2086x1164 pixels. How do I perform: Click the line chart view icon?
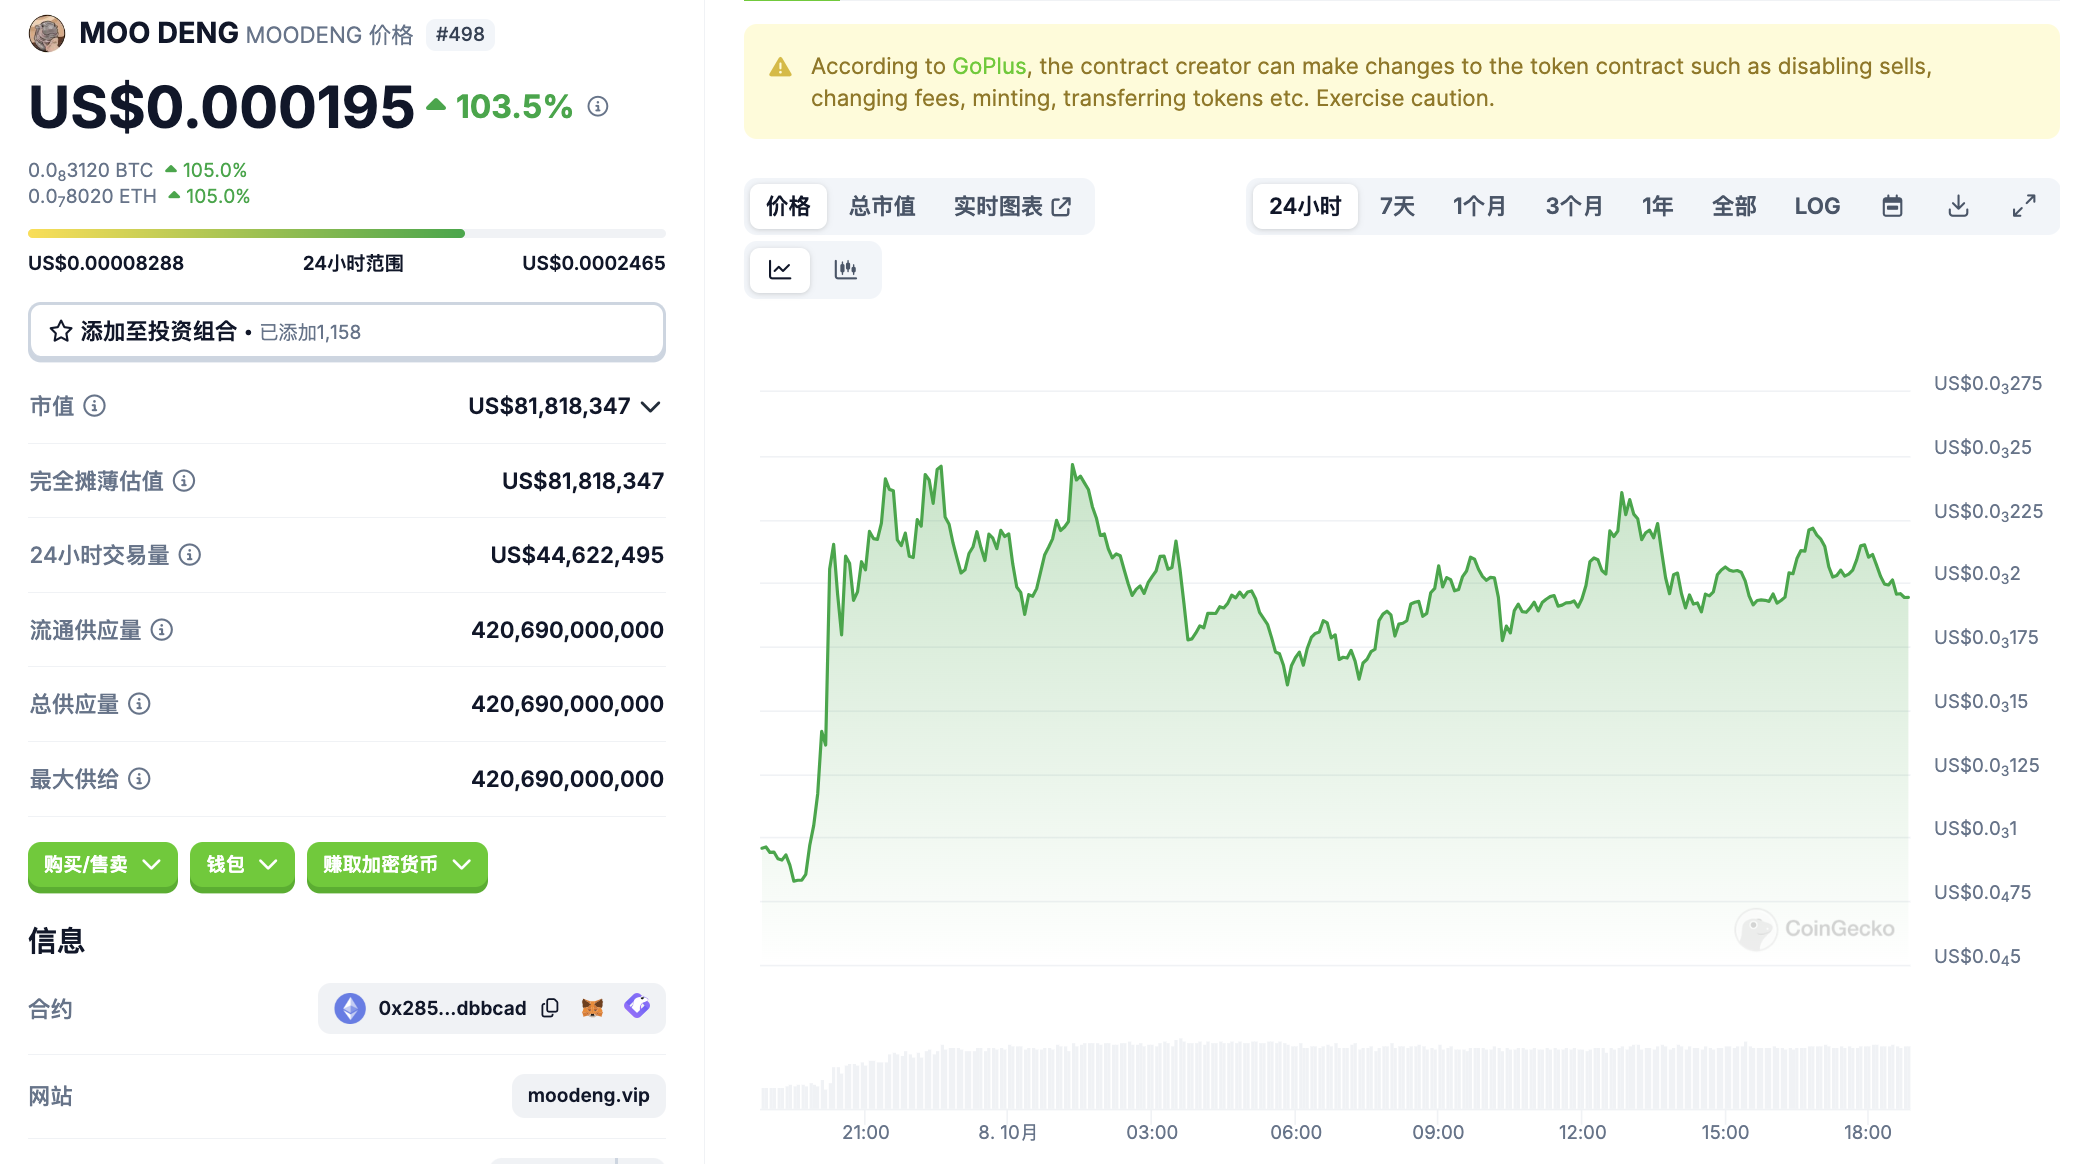pyautogui.click(x=780, y=270)
